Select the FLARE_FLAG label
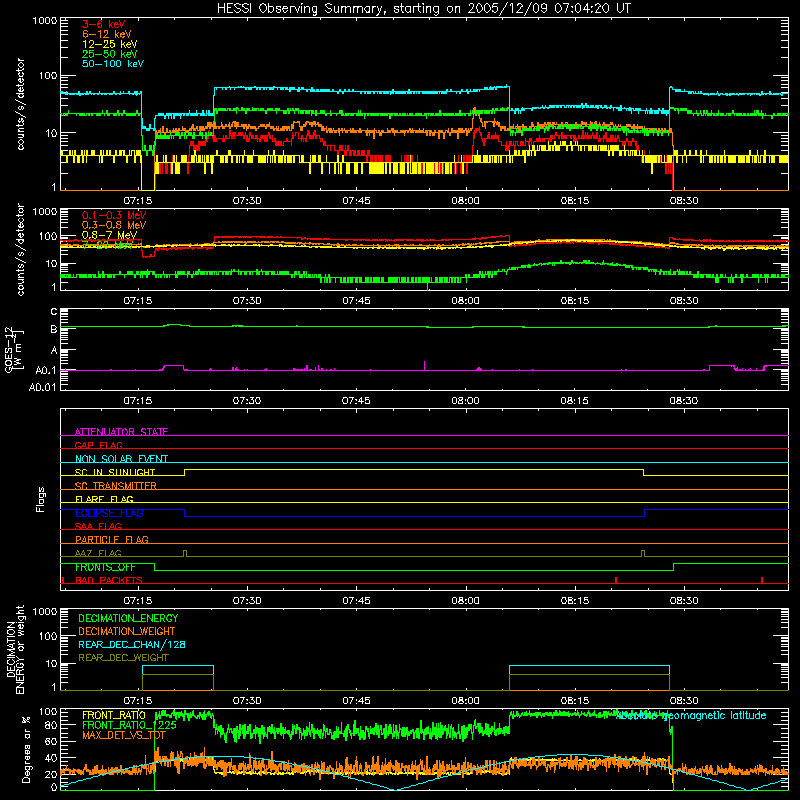 [104, 499]
